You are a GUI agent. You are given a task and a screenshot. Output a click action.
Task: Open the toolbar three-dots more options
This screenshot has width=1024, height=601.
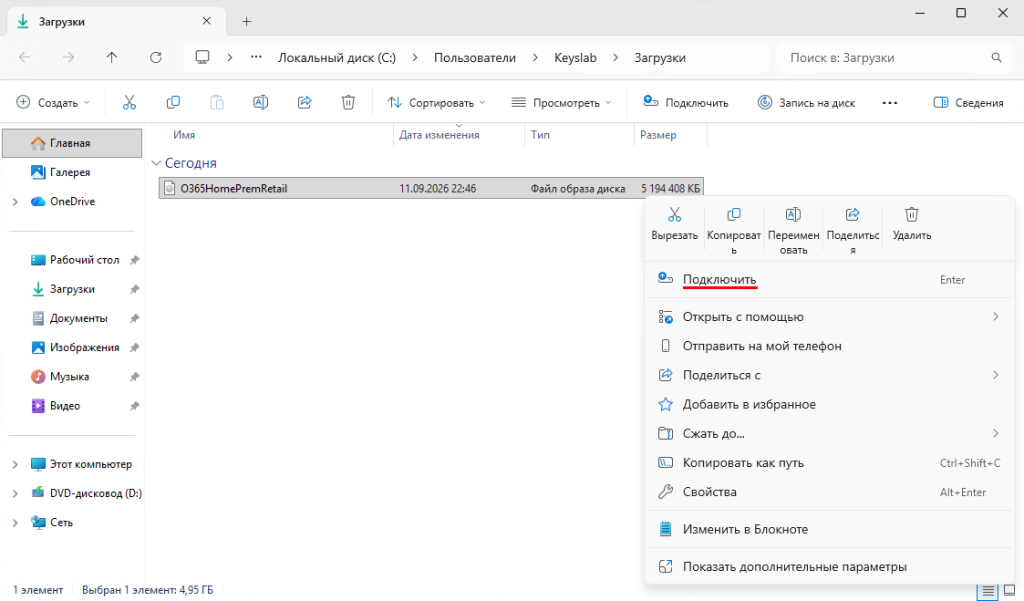click(x=889, y=103)
